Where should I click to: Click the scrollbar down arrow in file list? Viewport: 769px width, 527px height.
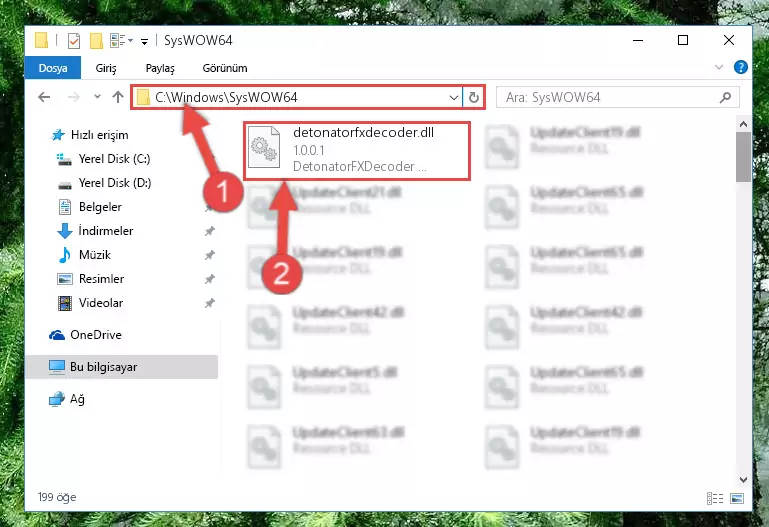pos(743,479)
